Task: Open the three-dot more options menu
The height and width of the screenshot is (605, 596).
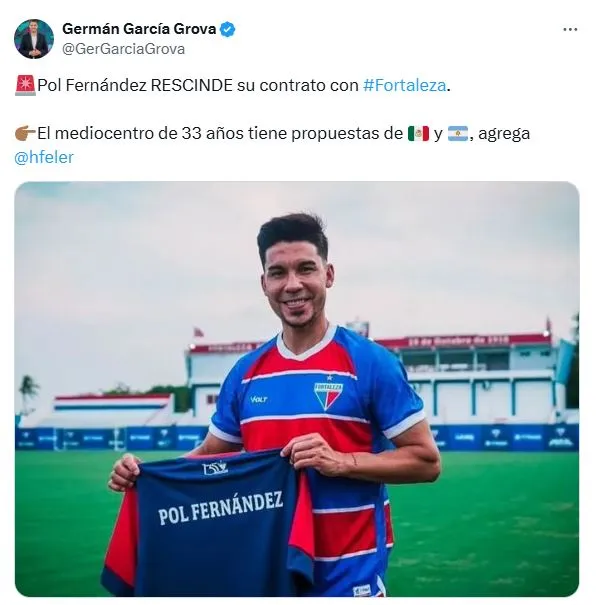Action: [570, 30]
